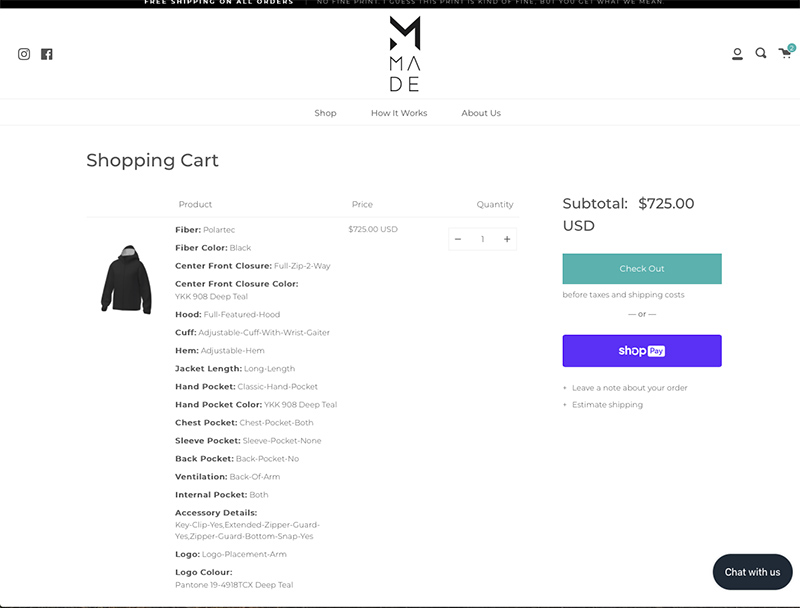Open the Facebook social icon

[x=47, y=54]
